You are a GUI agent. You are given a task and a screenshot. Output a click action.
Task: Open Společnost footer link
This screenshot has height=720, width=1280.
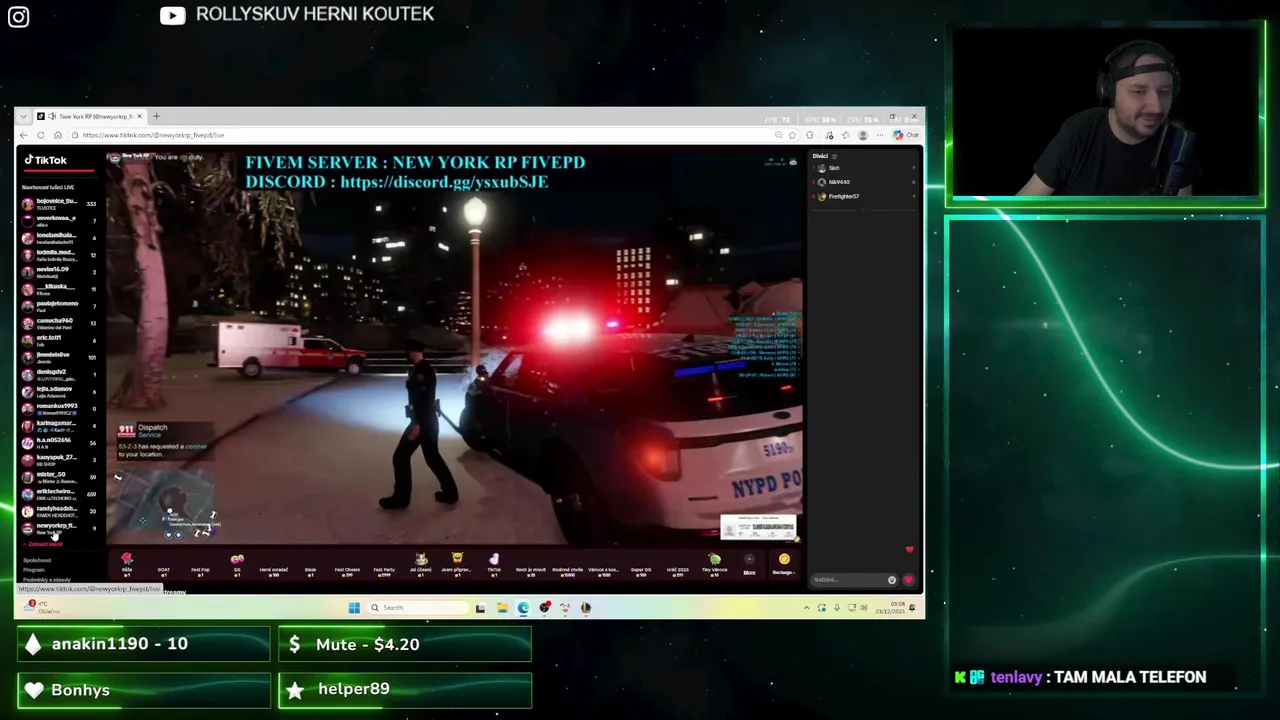(37, 560)
